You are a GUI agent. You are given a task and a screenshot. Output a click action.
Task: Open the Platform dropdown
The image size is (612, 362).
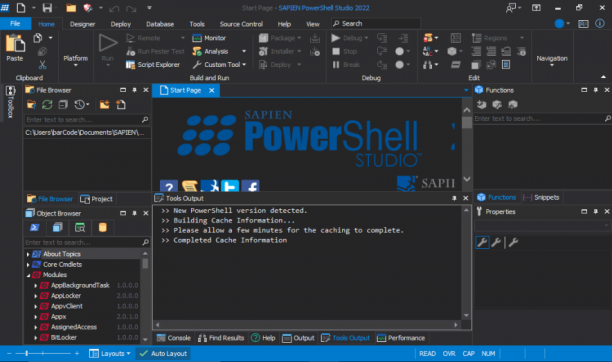tap(76, 60)
